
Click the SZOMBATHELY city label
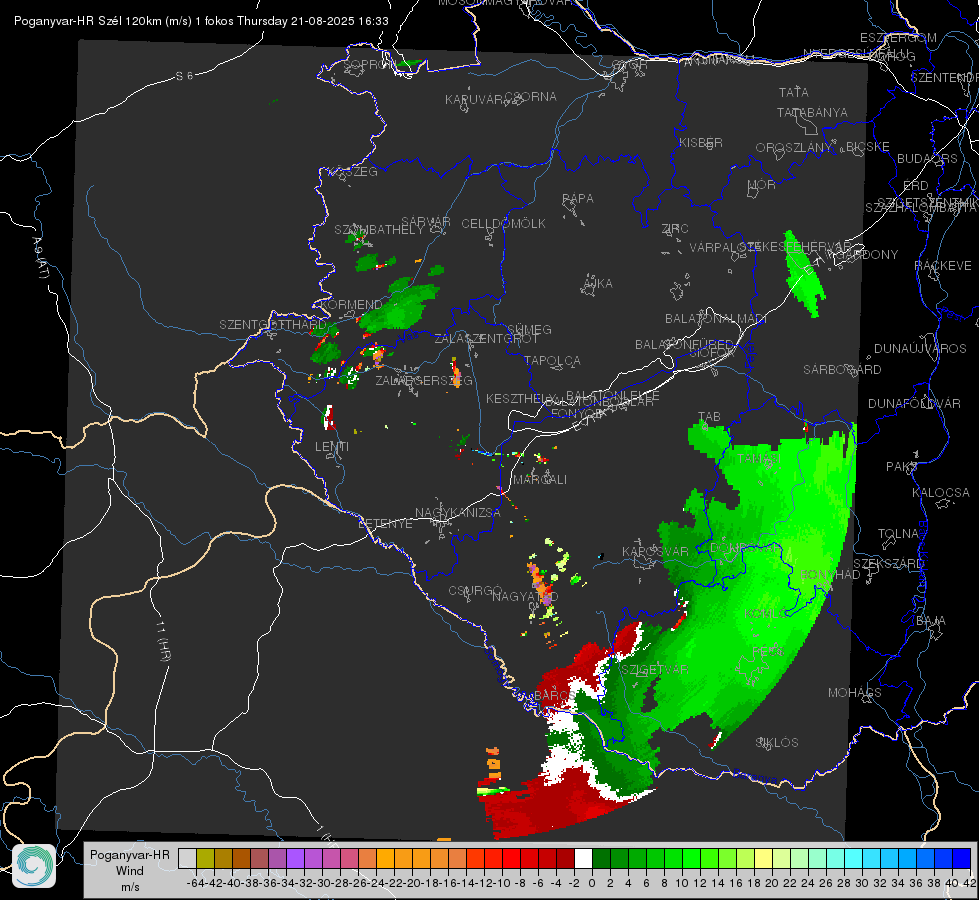point(379,230)
